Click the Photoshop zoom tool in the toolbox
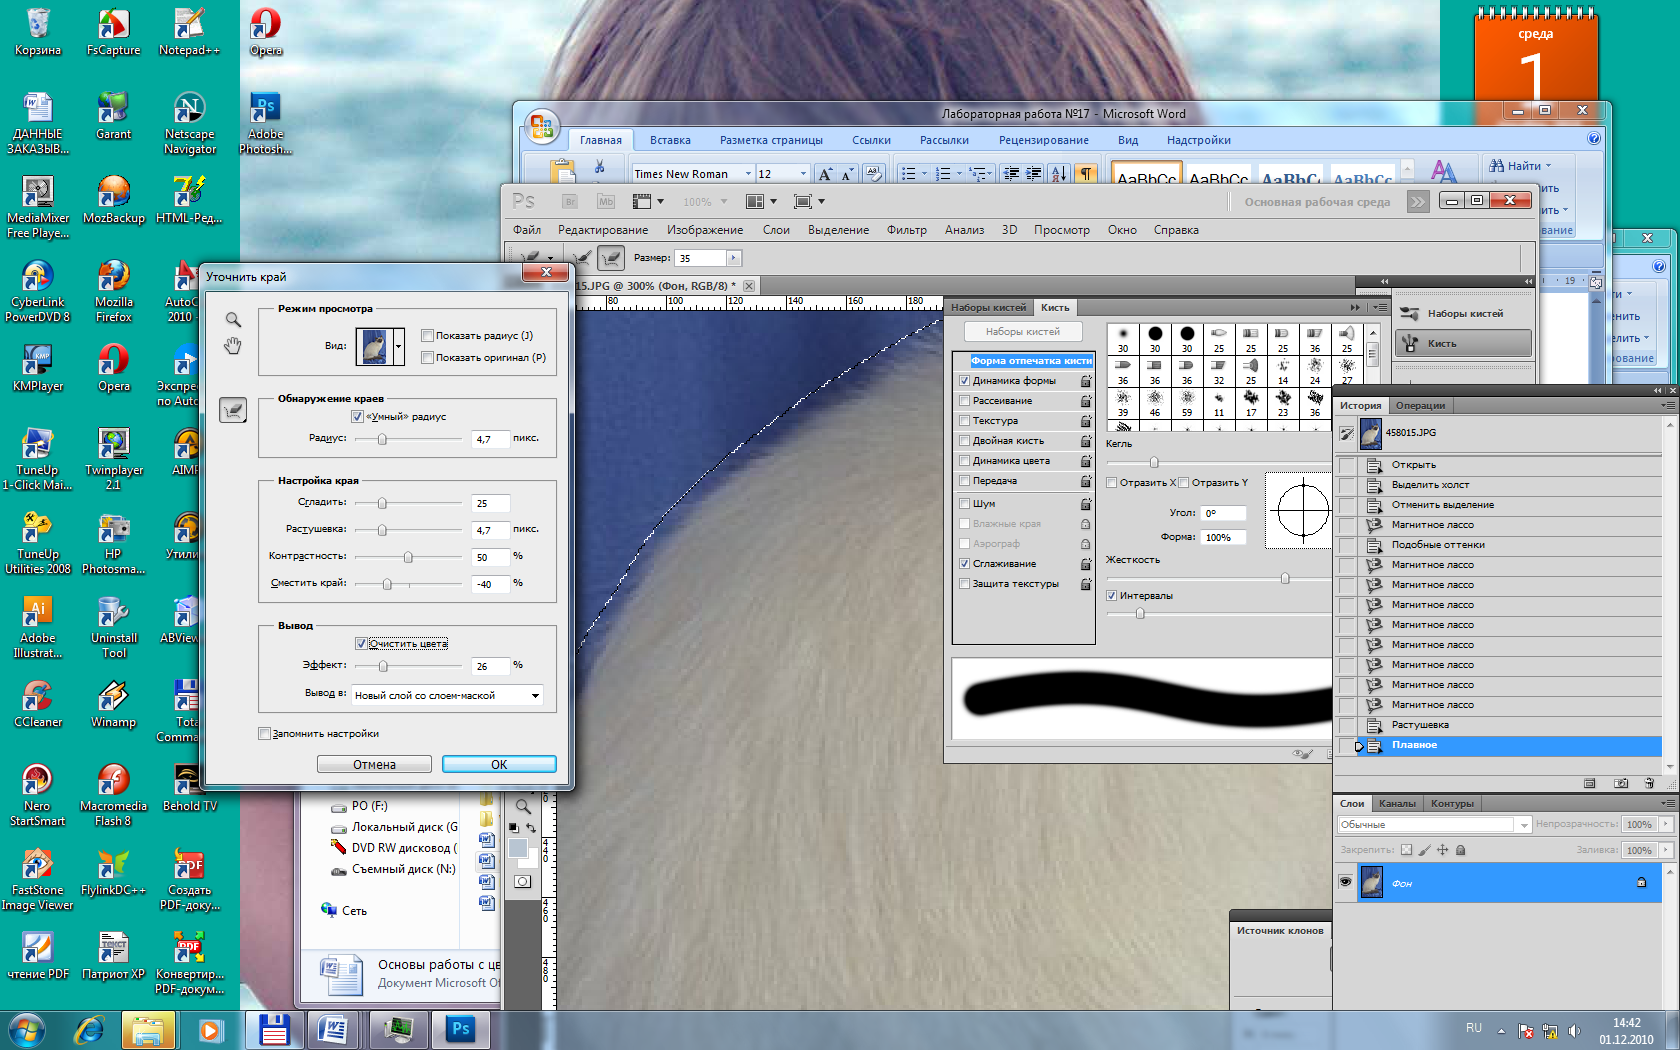The width and height of the screenshot is (1680, 1050). (523, 805)
